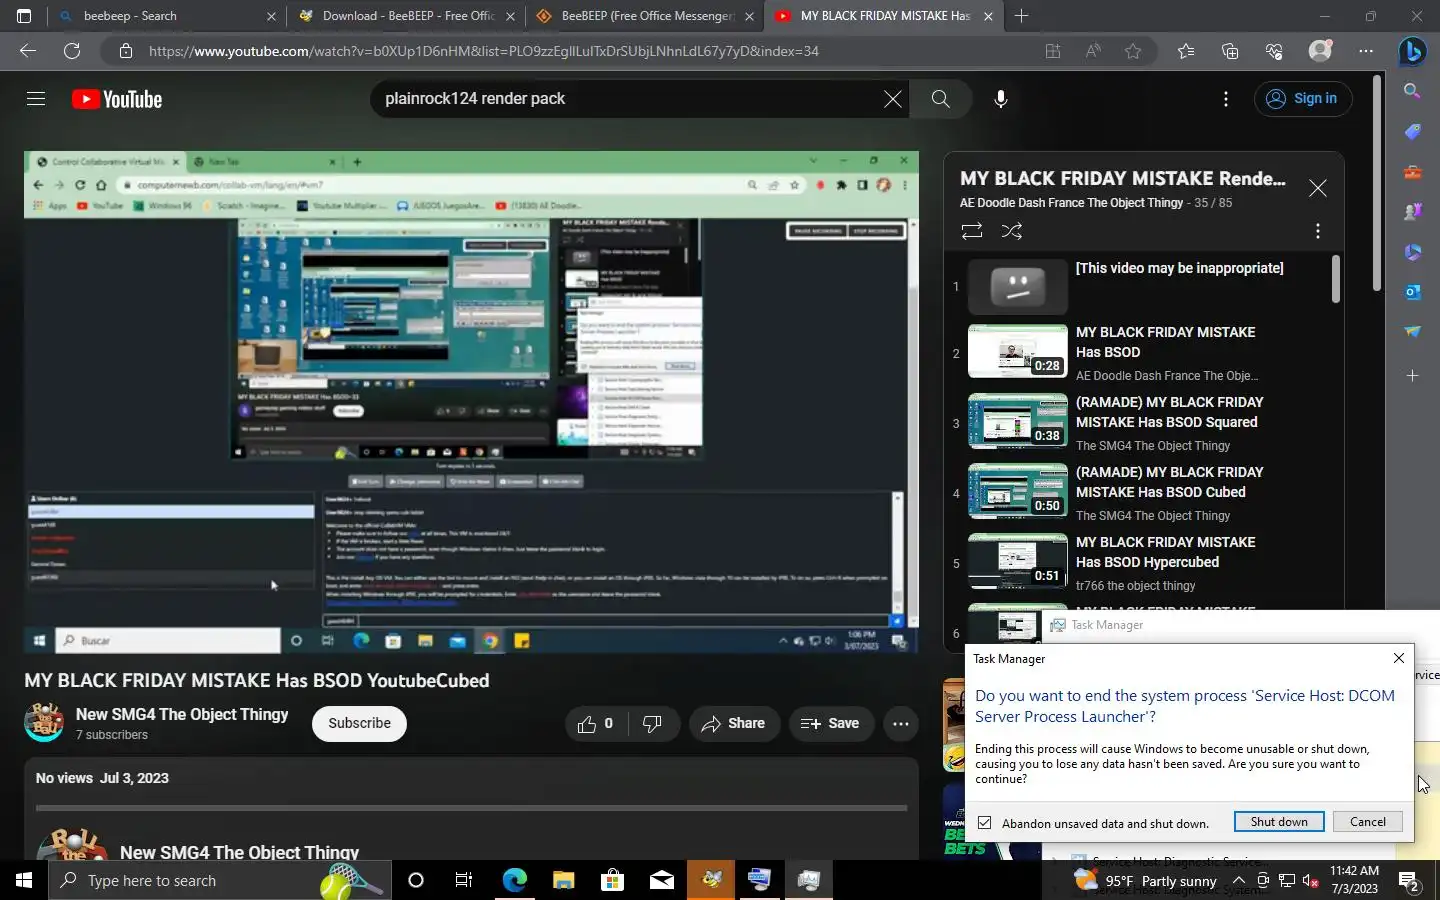
Task: Toggle loop playlist
Action: tap(971, 231)
